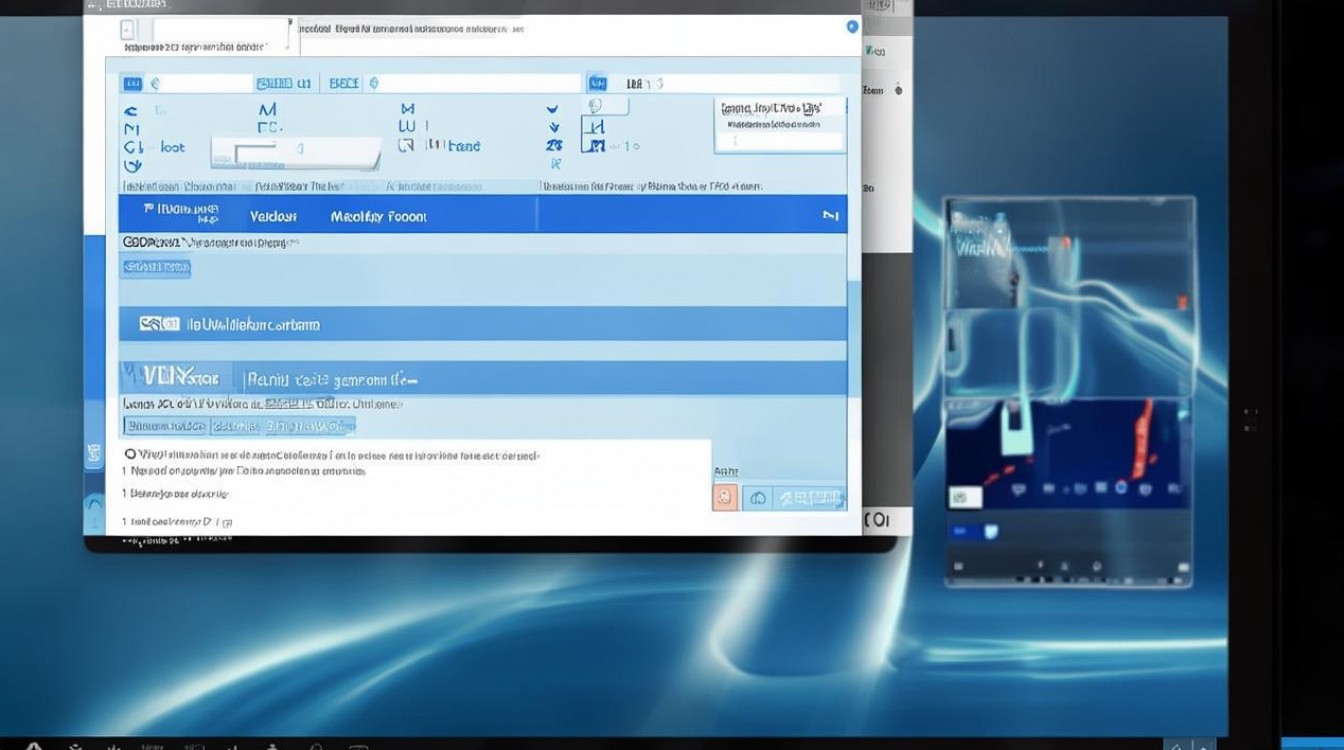This screenshot has height=750, width=1344.
Task: Click the first downward chevron in the options area
Action: point(552,108)
